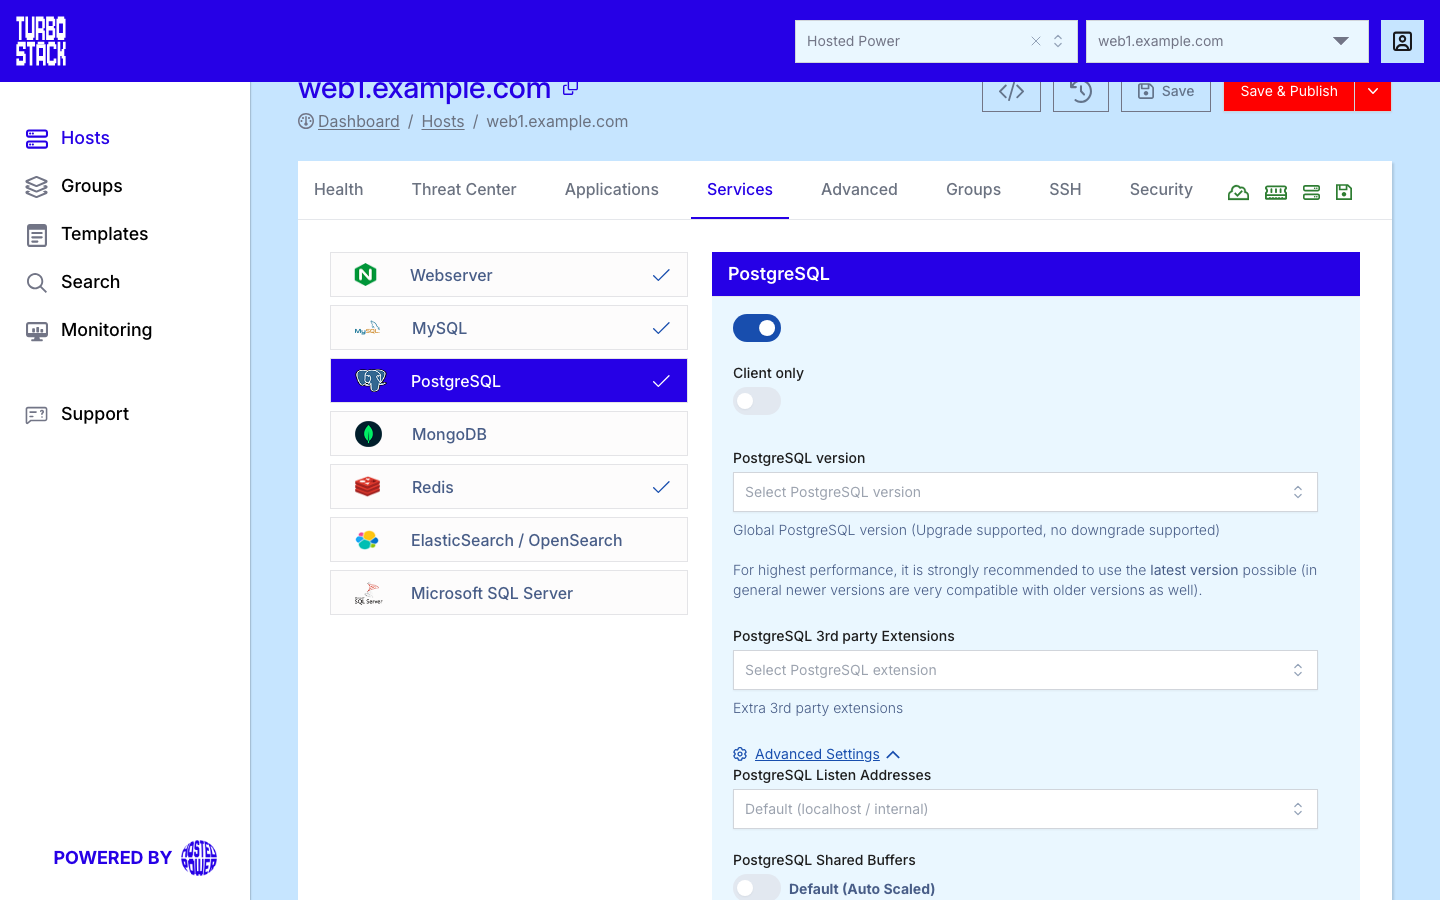Switch to the Applications tab
Viewport: 1440px width, 900px height.
point(612,190)
